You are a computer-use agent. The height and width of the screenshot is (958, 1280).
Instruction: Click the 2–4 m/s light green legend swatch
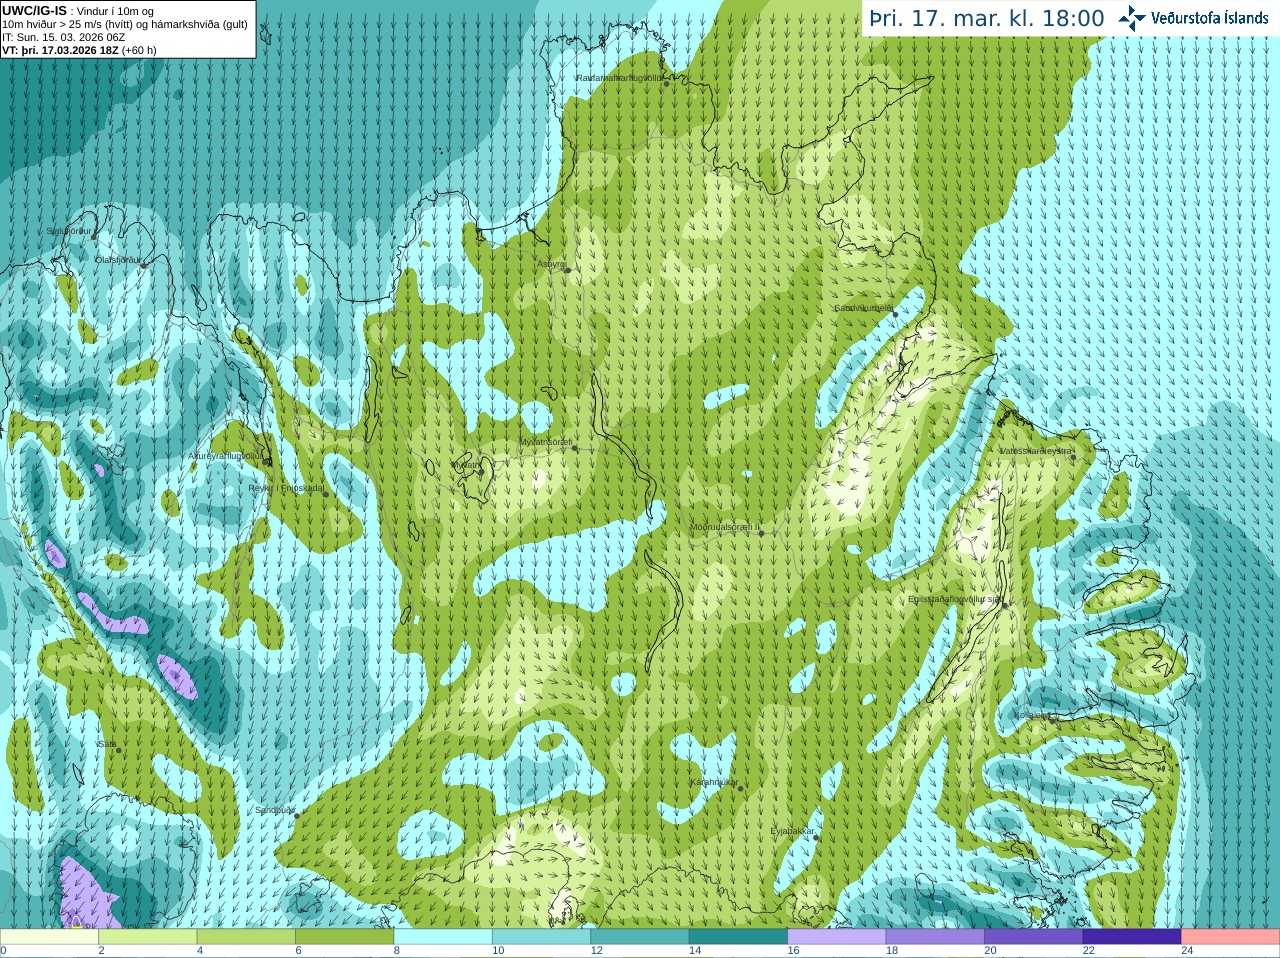(147, 937)
